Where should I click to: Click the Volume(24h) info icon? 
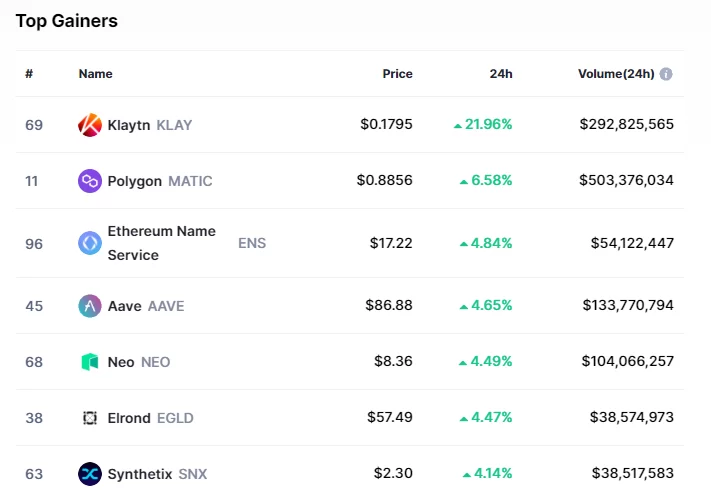click(666, 74)
